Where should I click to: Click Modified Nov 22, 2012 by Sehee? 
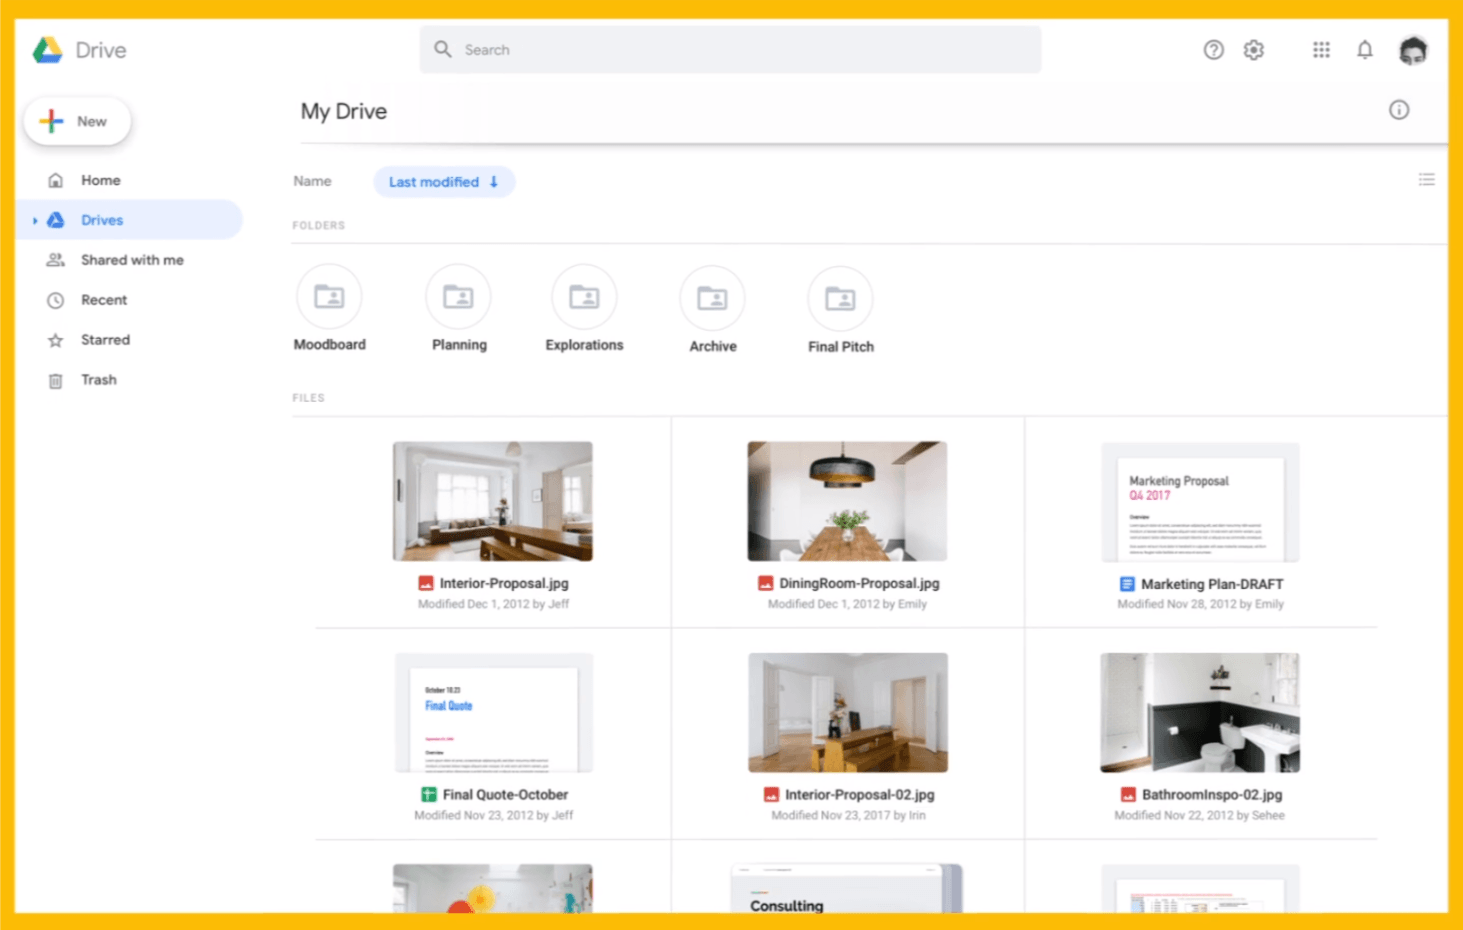[x=1199, y=815]
